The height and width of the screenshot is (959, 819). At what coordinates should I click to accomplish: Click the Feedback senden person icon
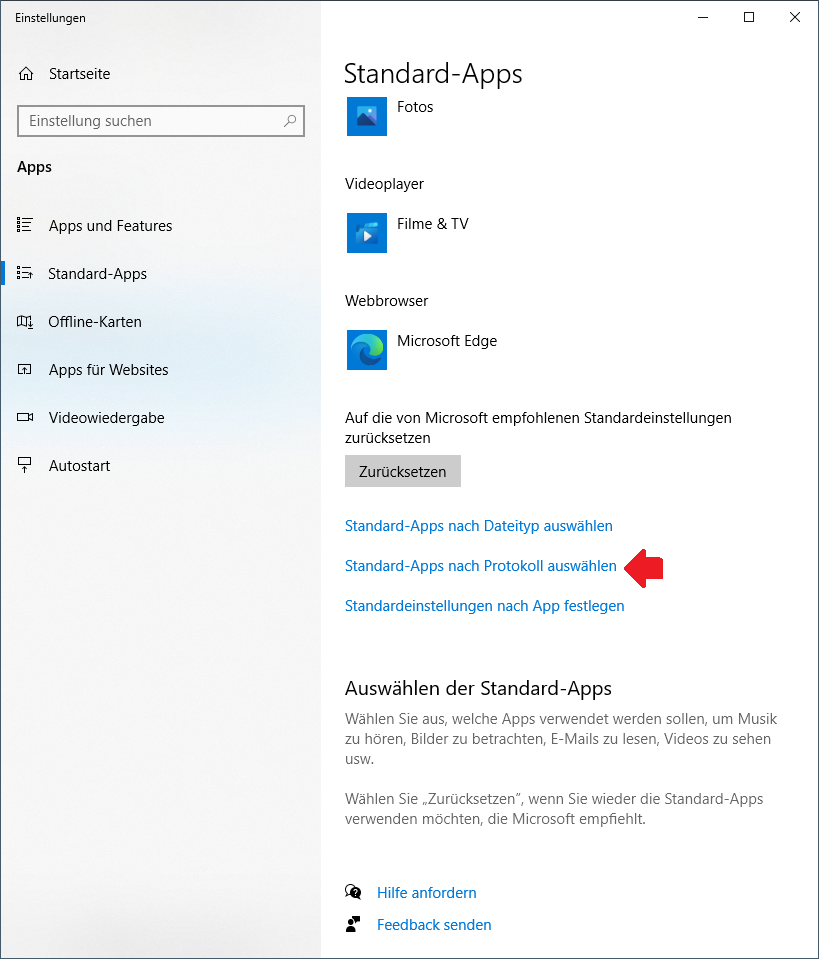pyautogui.click(x=352, y=925)
